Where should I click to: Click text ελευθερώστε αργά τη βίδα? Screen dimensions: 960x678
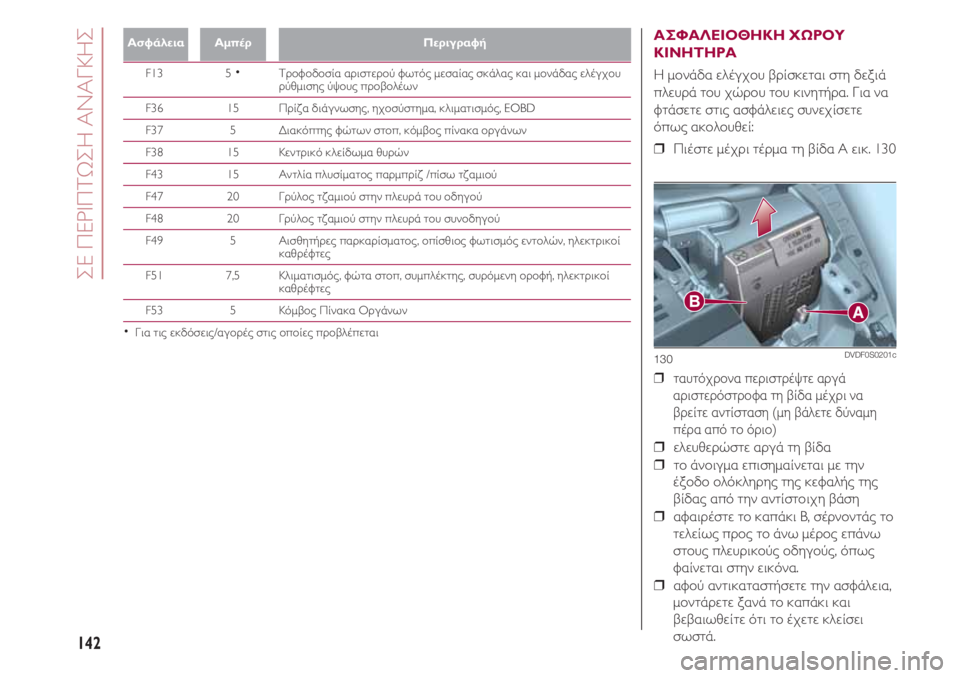click(752, 447)
